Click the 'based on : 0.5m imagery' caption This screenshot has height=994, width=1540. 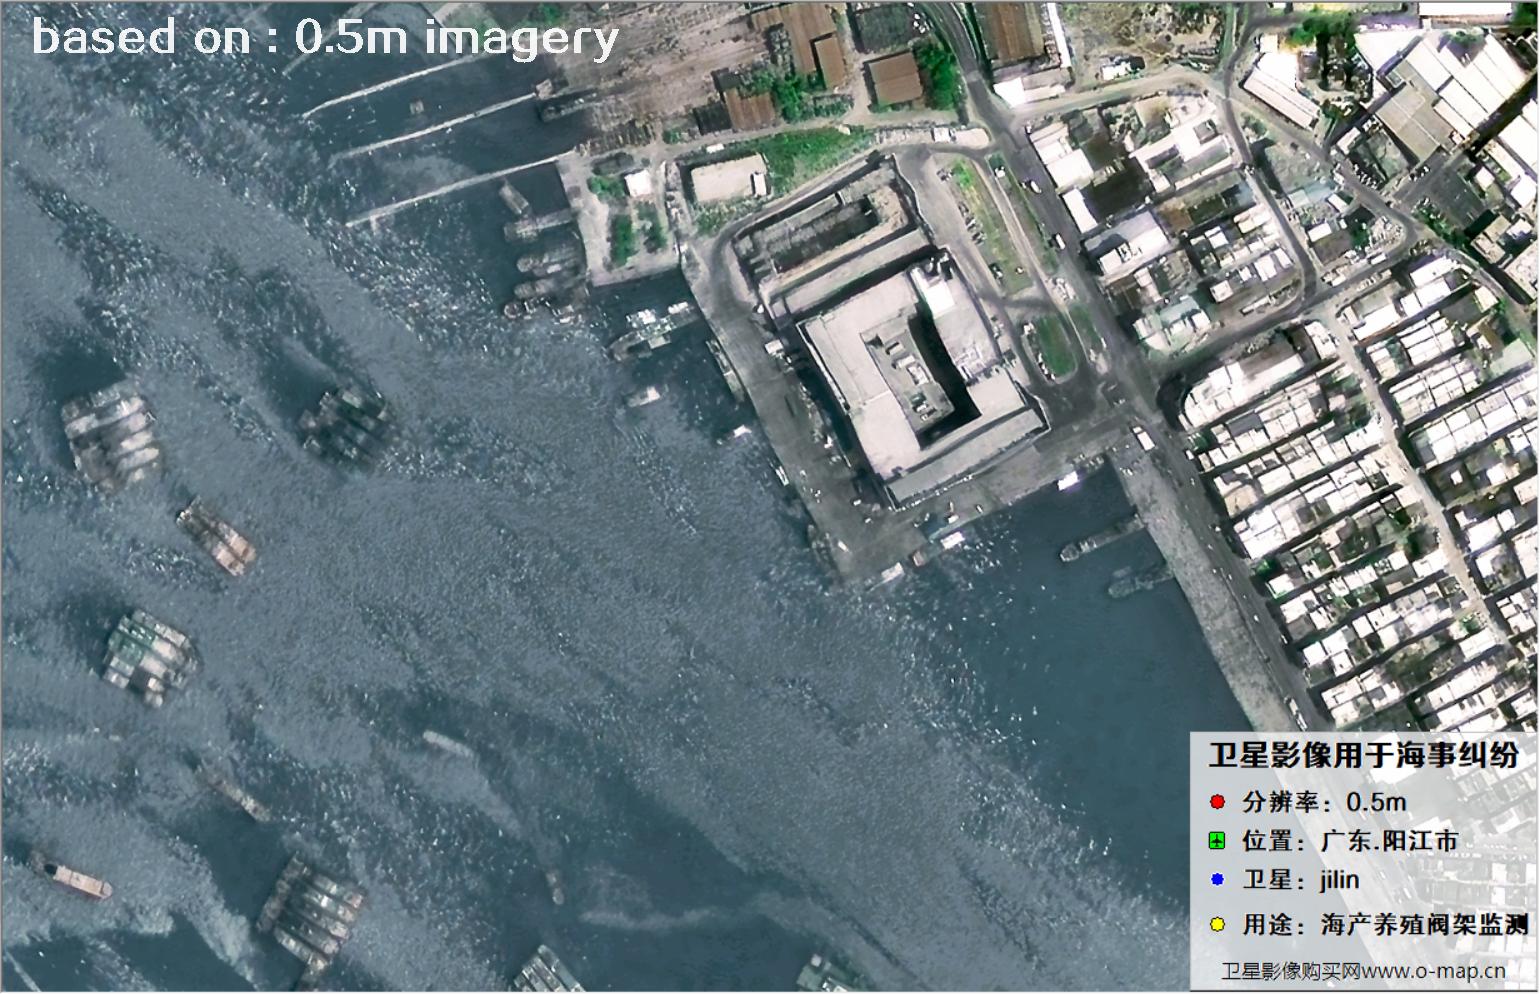click(325, 38)
